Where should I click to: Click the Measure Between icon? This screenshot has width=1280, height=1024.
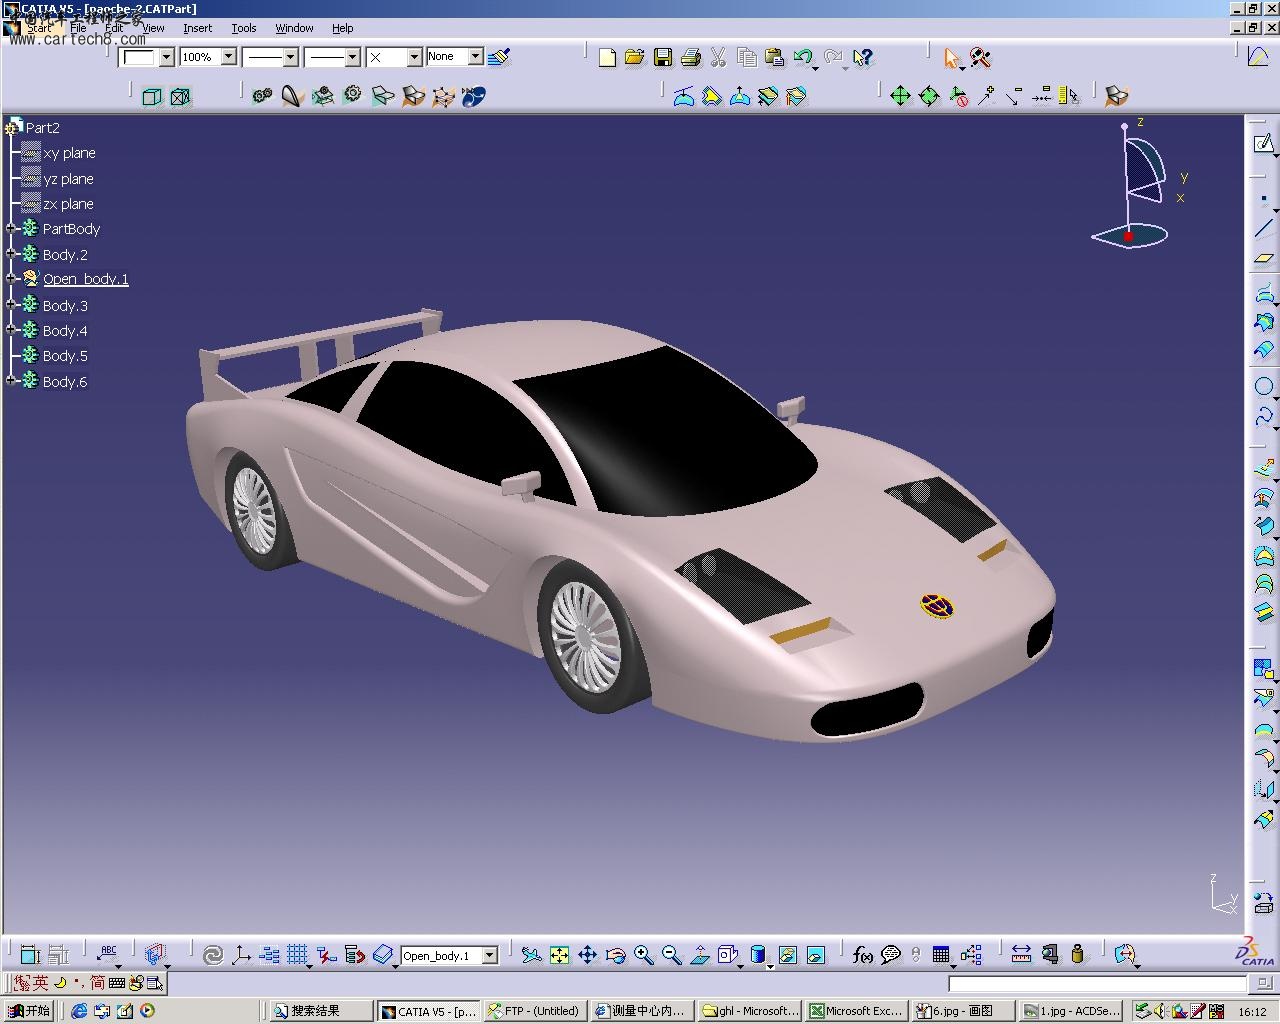[x=1021, y=955]
